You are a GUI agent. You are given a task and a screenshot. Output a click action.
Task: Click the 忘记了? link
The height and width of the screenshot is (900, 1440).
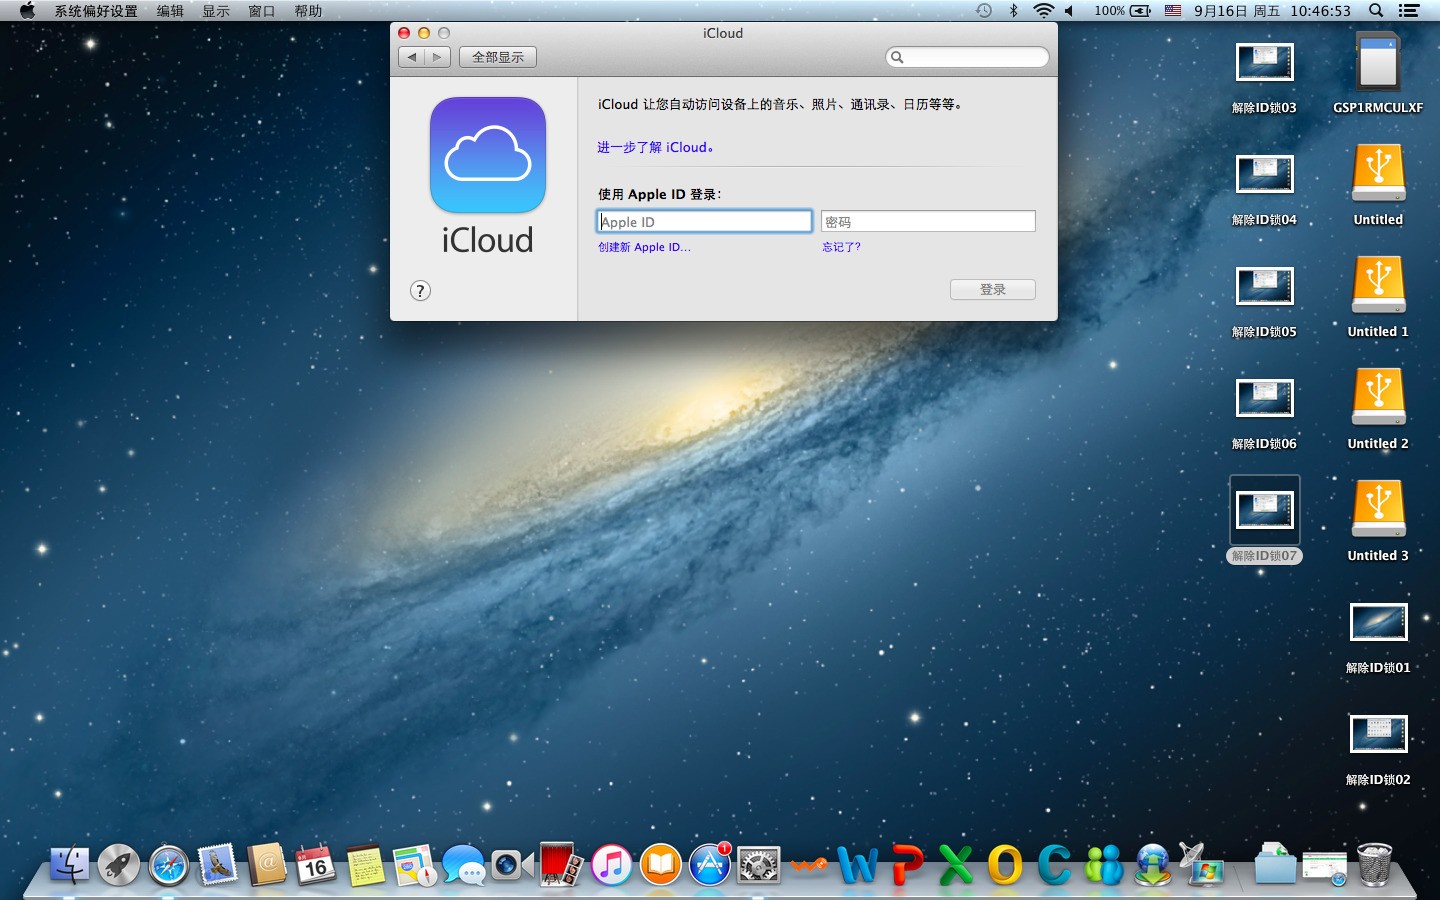(841, 247)
